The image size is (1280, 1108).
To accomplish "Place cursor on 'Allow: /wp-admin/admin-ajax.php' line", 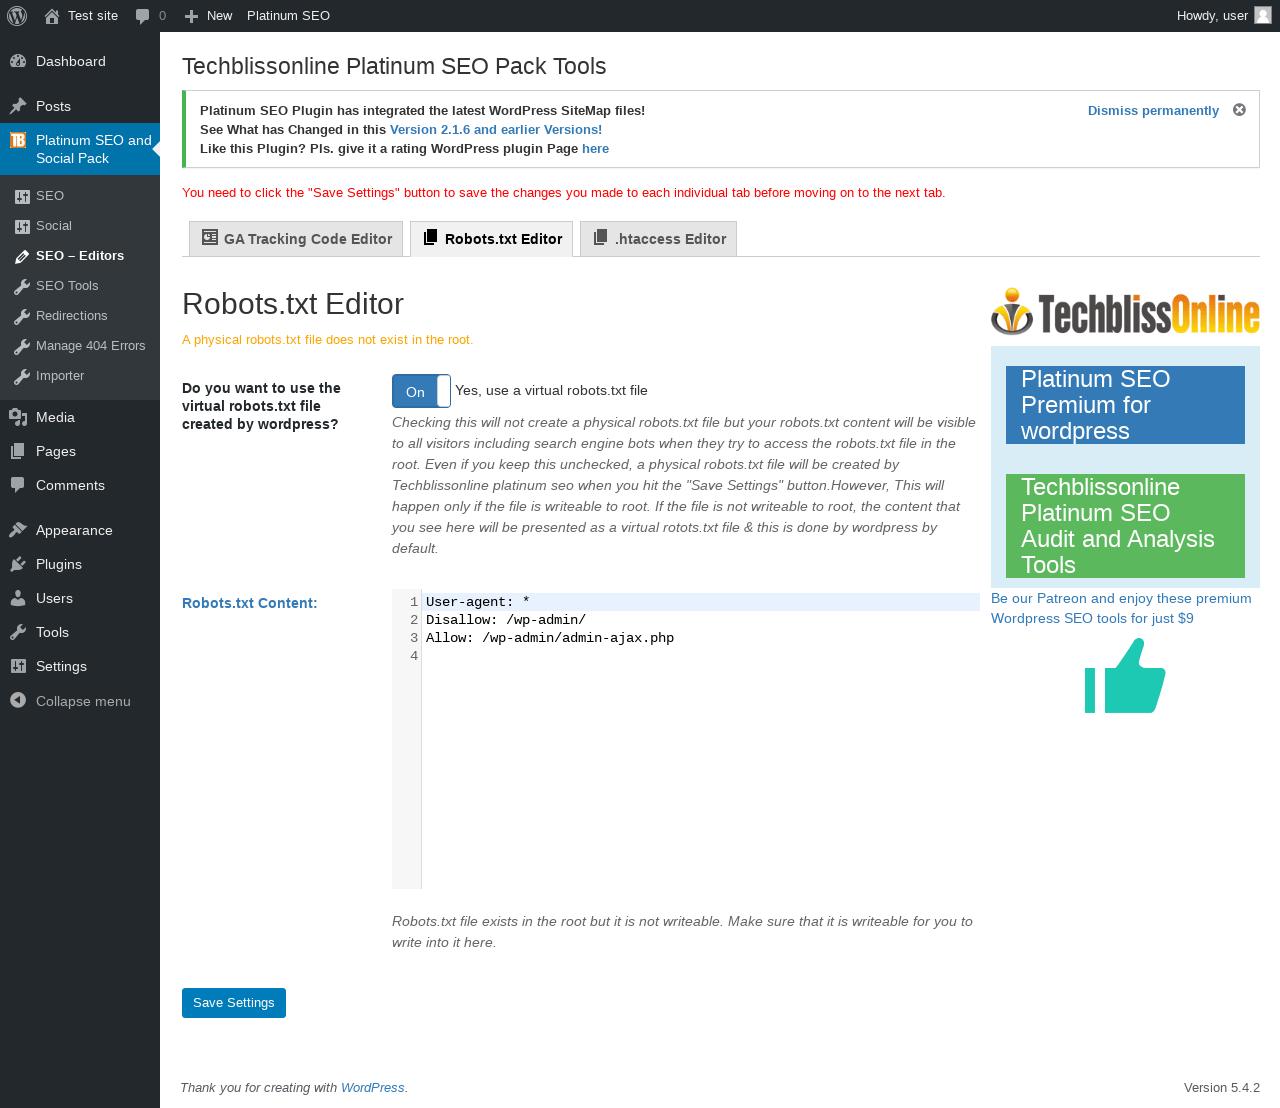I will click(550, 638).
